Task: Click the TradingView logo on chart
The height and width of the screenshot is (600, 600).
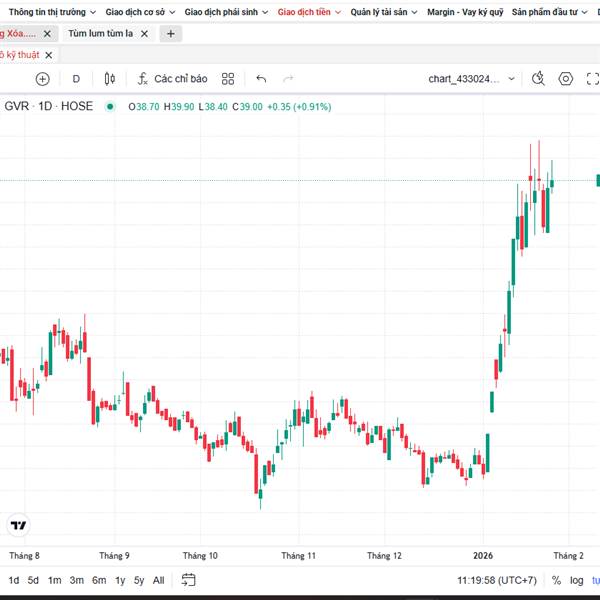Action: pos(18,525)
